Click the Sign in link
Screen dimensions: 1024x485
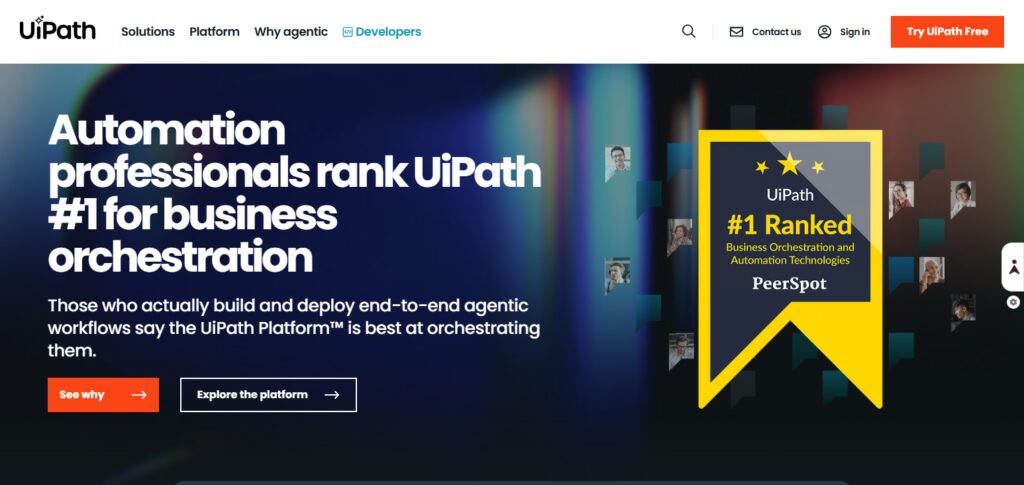(x=854, y=31)
